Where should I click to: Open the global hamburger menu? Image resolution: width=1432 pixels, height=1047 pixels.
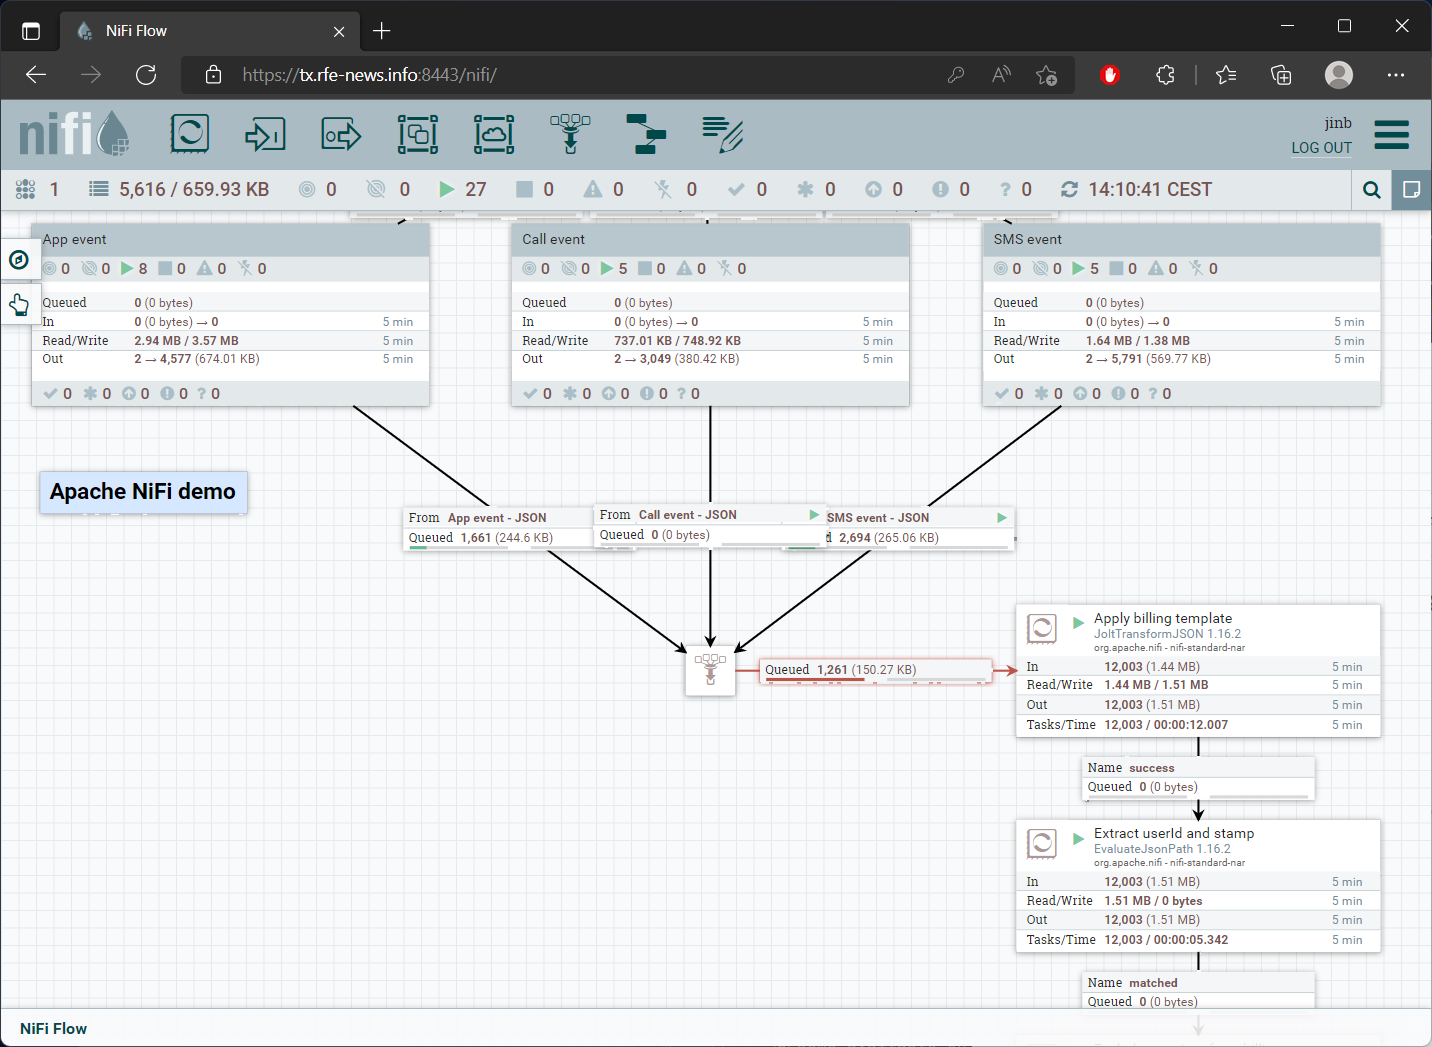(x=1391, y=135)
